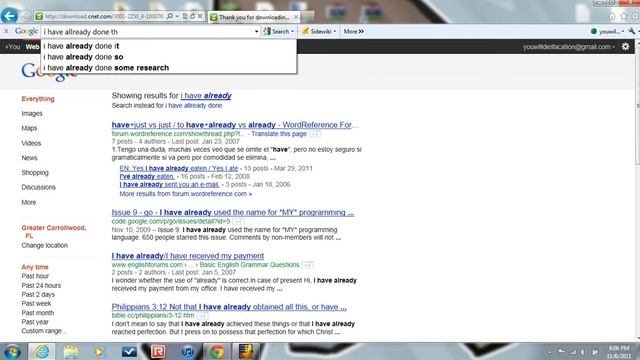Toggle compatibility view icon in address bar

coord(185,16)
